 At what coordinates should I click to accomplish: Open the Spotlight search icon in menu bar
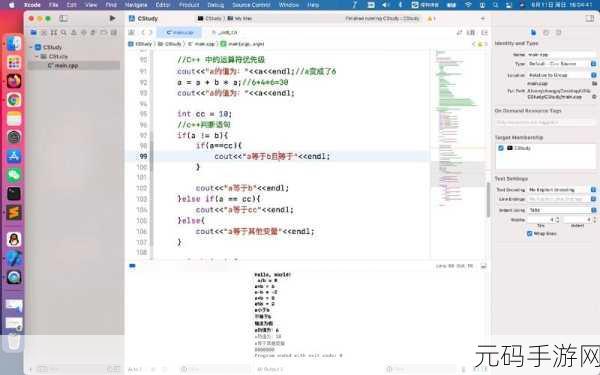point(496,5)
